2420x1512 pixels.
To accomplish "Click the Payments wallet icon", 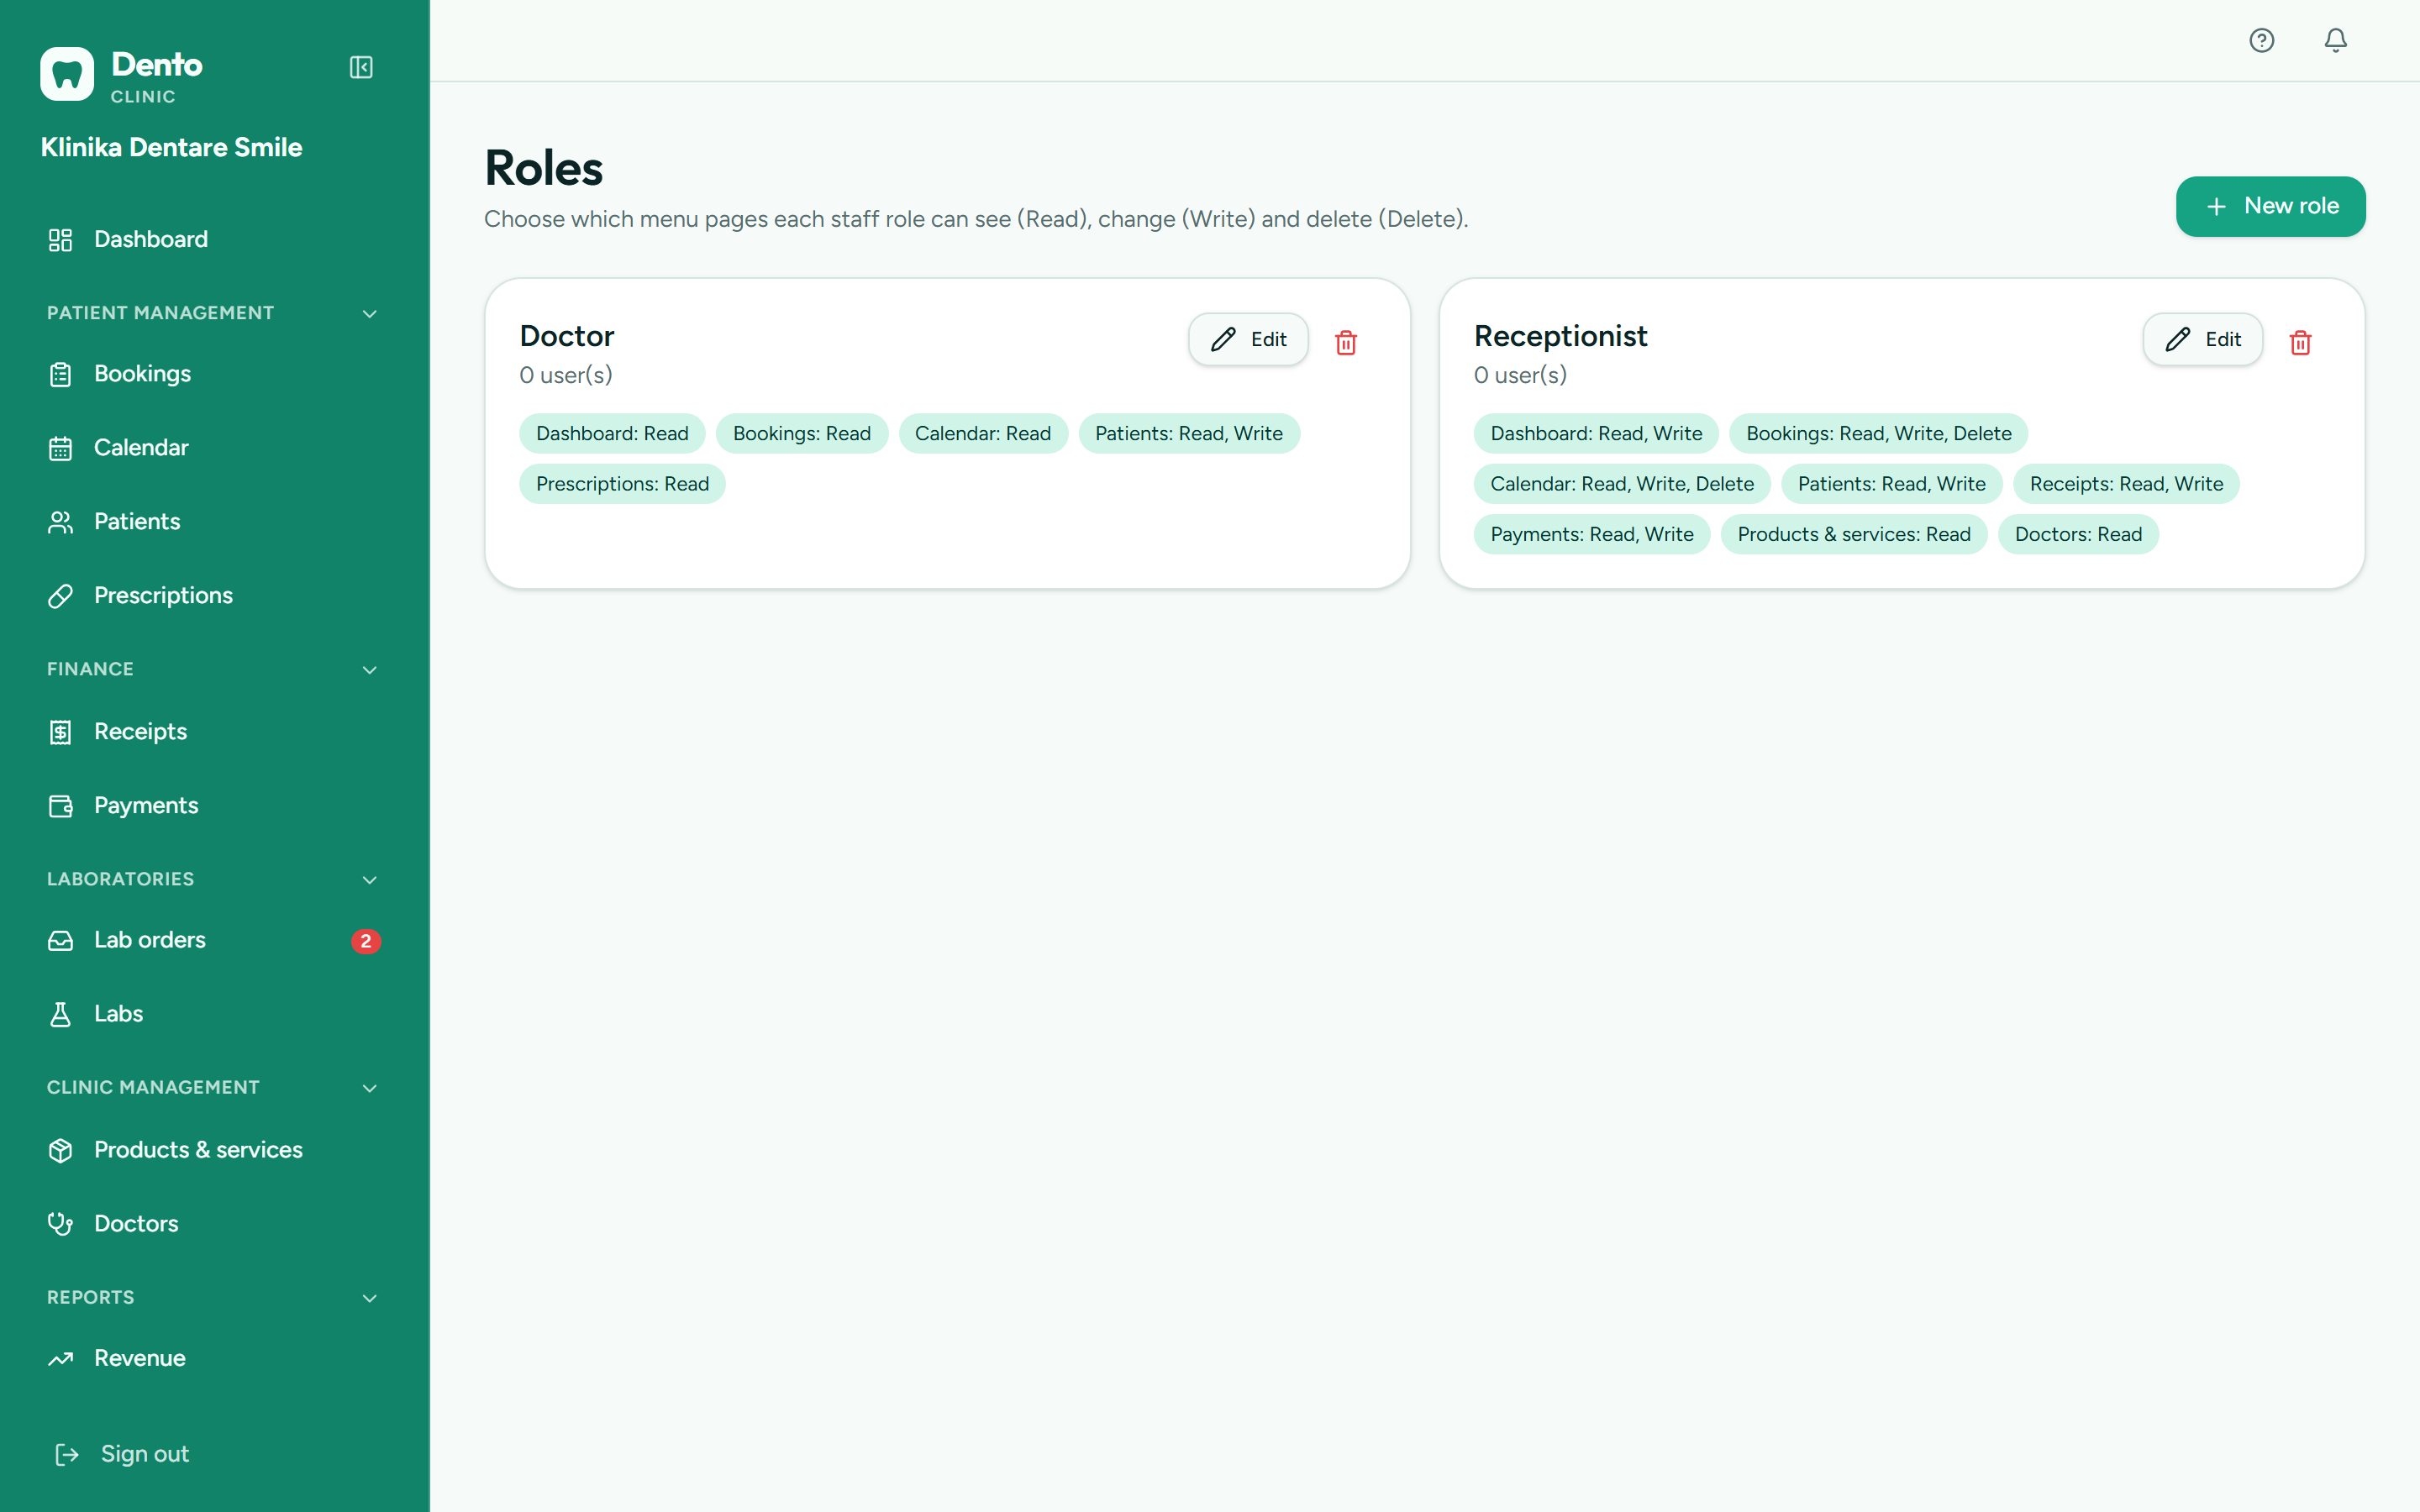I will (x=60, y=806).
